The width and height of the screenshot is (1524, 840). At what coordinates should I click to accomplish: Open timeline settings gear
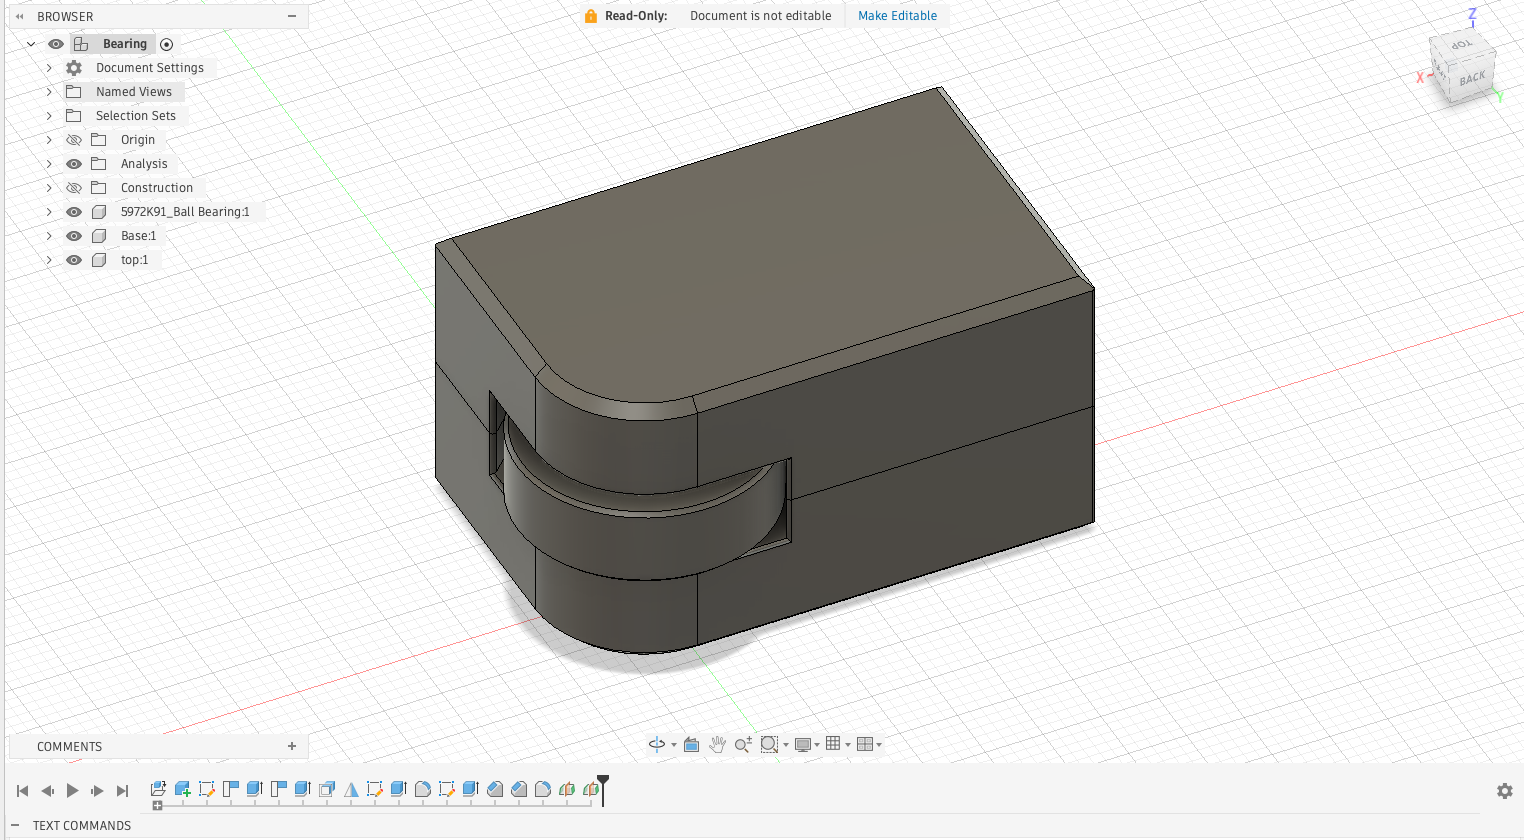coord(1504,791)
